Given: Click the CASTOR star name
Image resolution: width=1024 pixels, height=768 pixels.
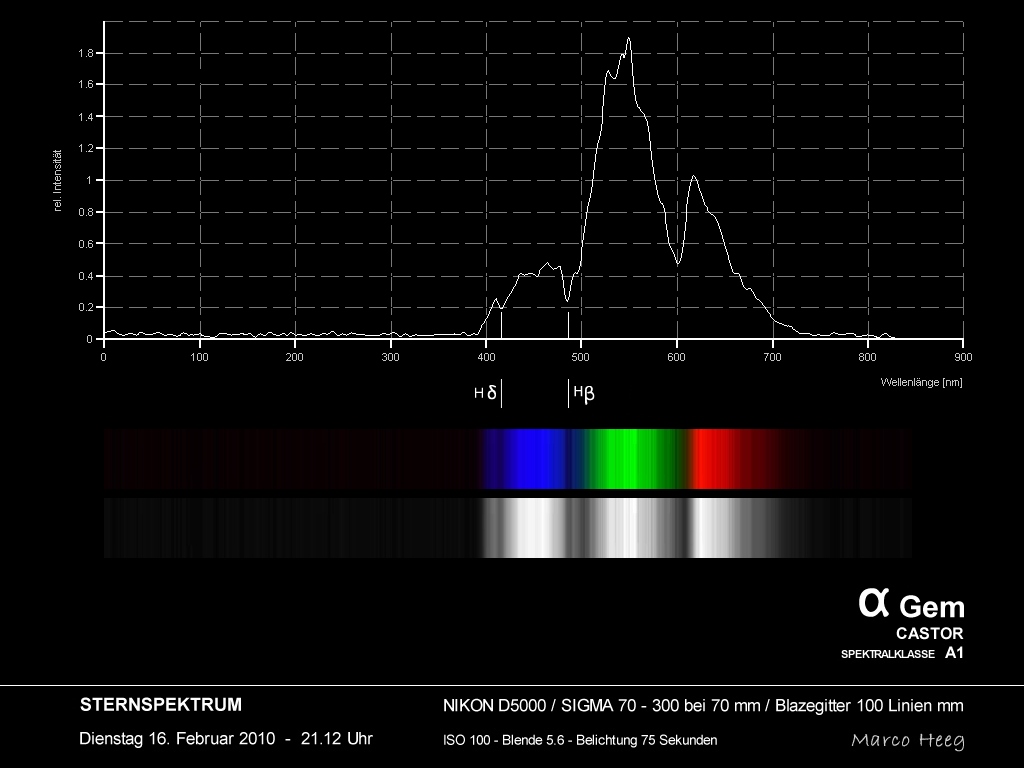Looking at the screenshot, I should point(929,633).
